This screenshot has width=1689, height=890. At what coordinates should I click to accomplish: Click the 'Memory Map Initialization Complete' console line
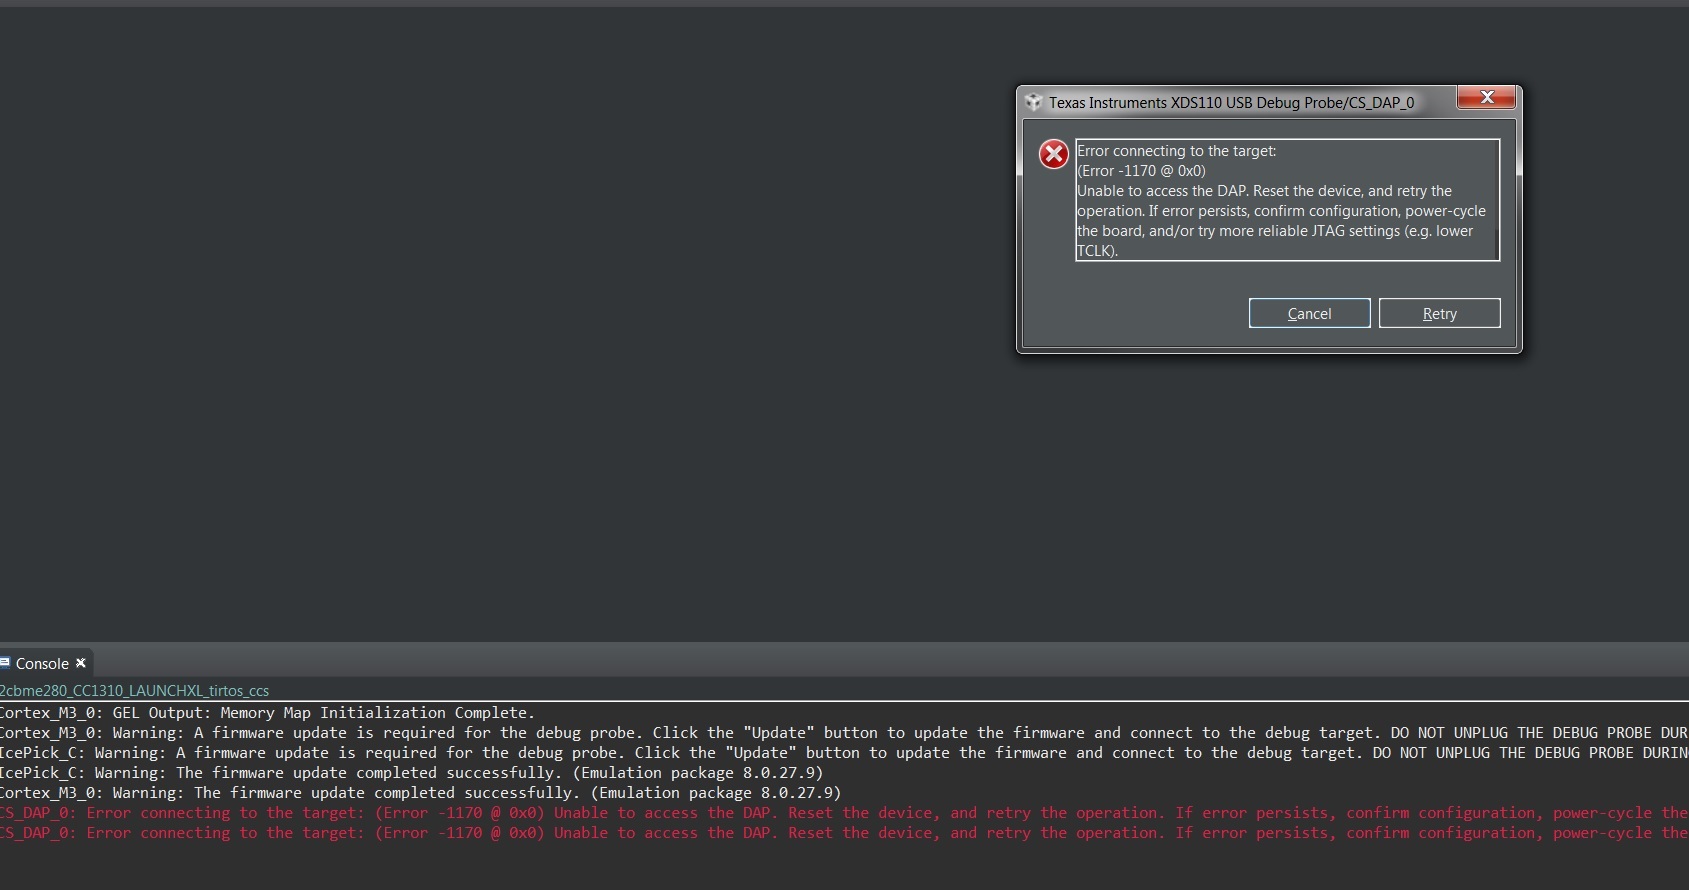click(x=267, y=713)
